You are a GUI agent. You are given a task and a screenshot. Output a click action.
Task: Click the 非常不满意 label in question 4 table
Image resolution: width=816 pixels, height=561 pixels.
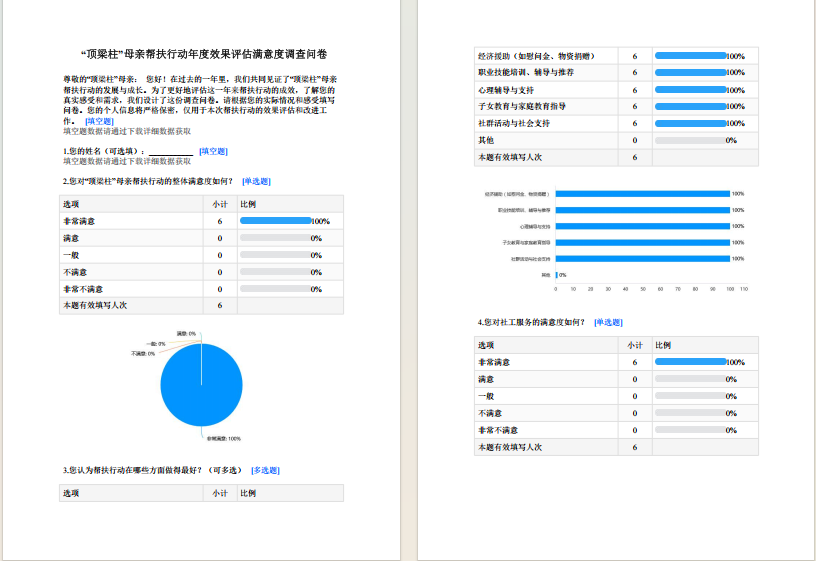click(x=496, y=430)
